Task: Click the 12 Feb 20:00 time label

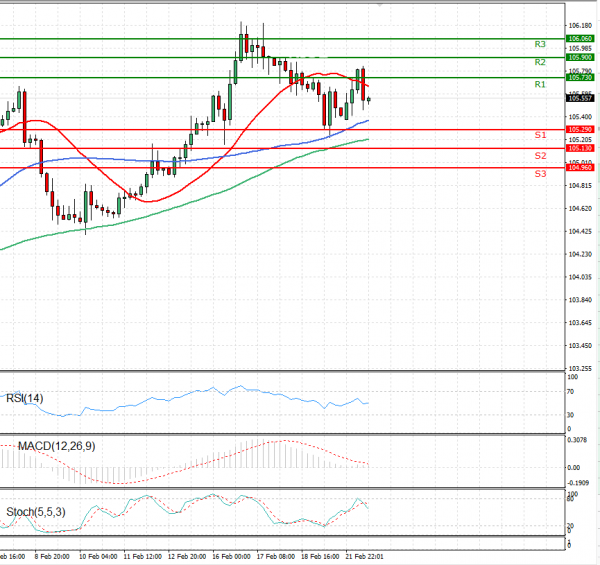Action: coord(187,557)
